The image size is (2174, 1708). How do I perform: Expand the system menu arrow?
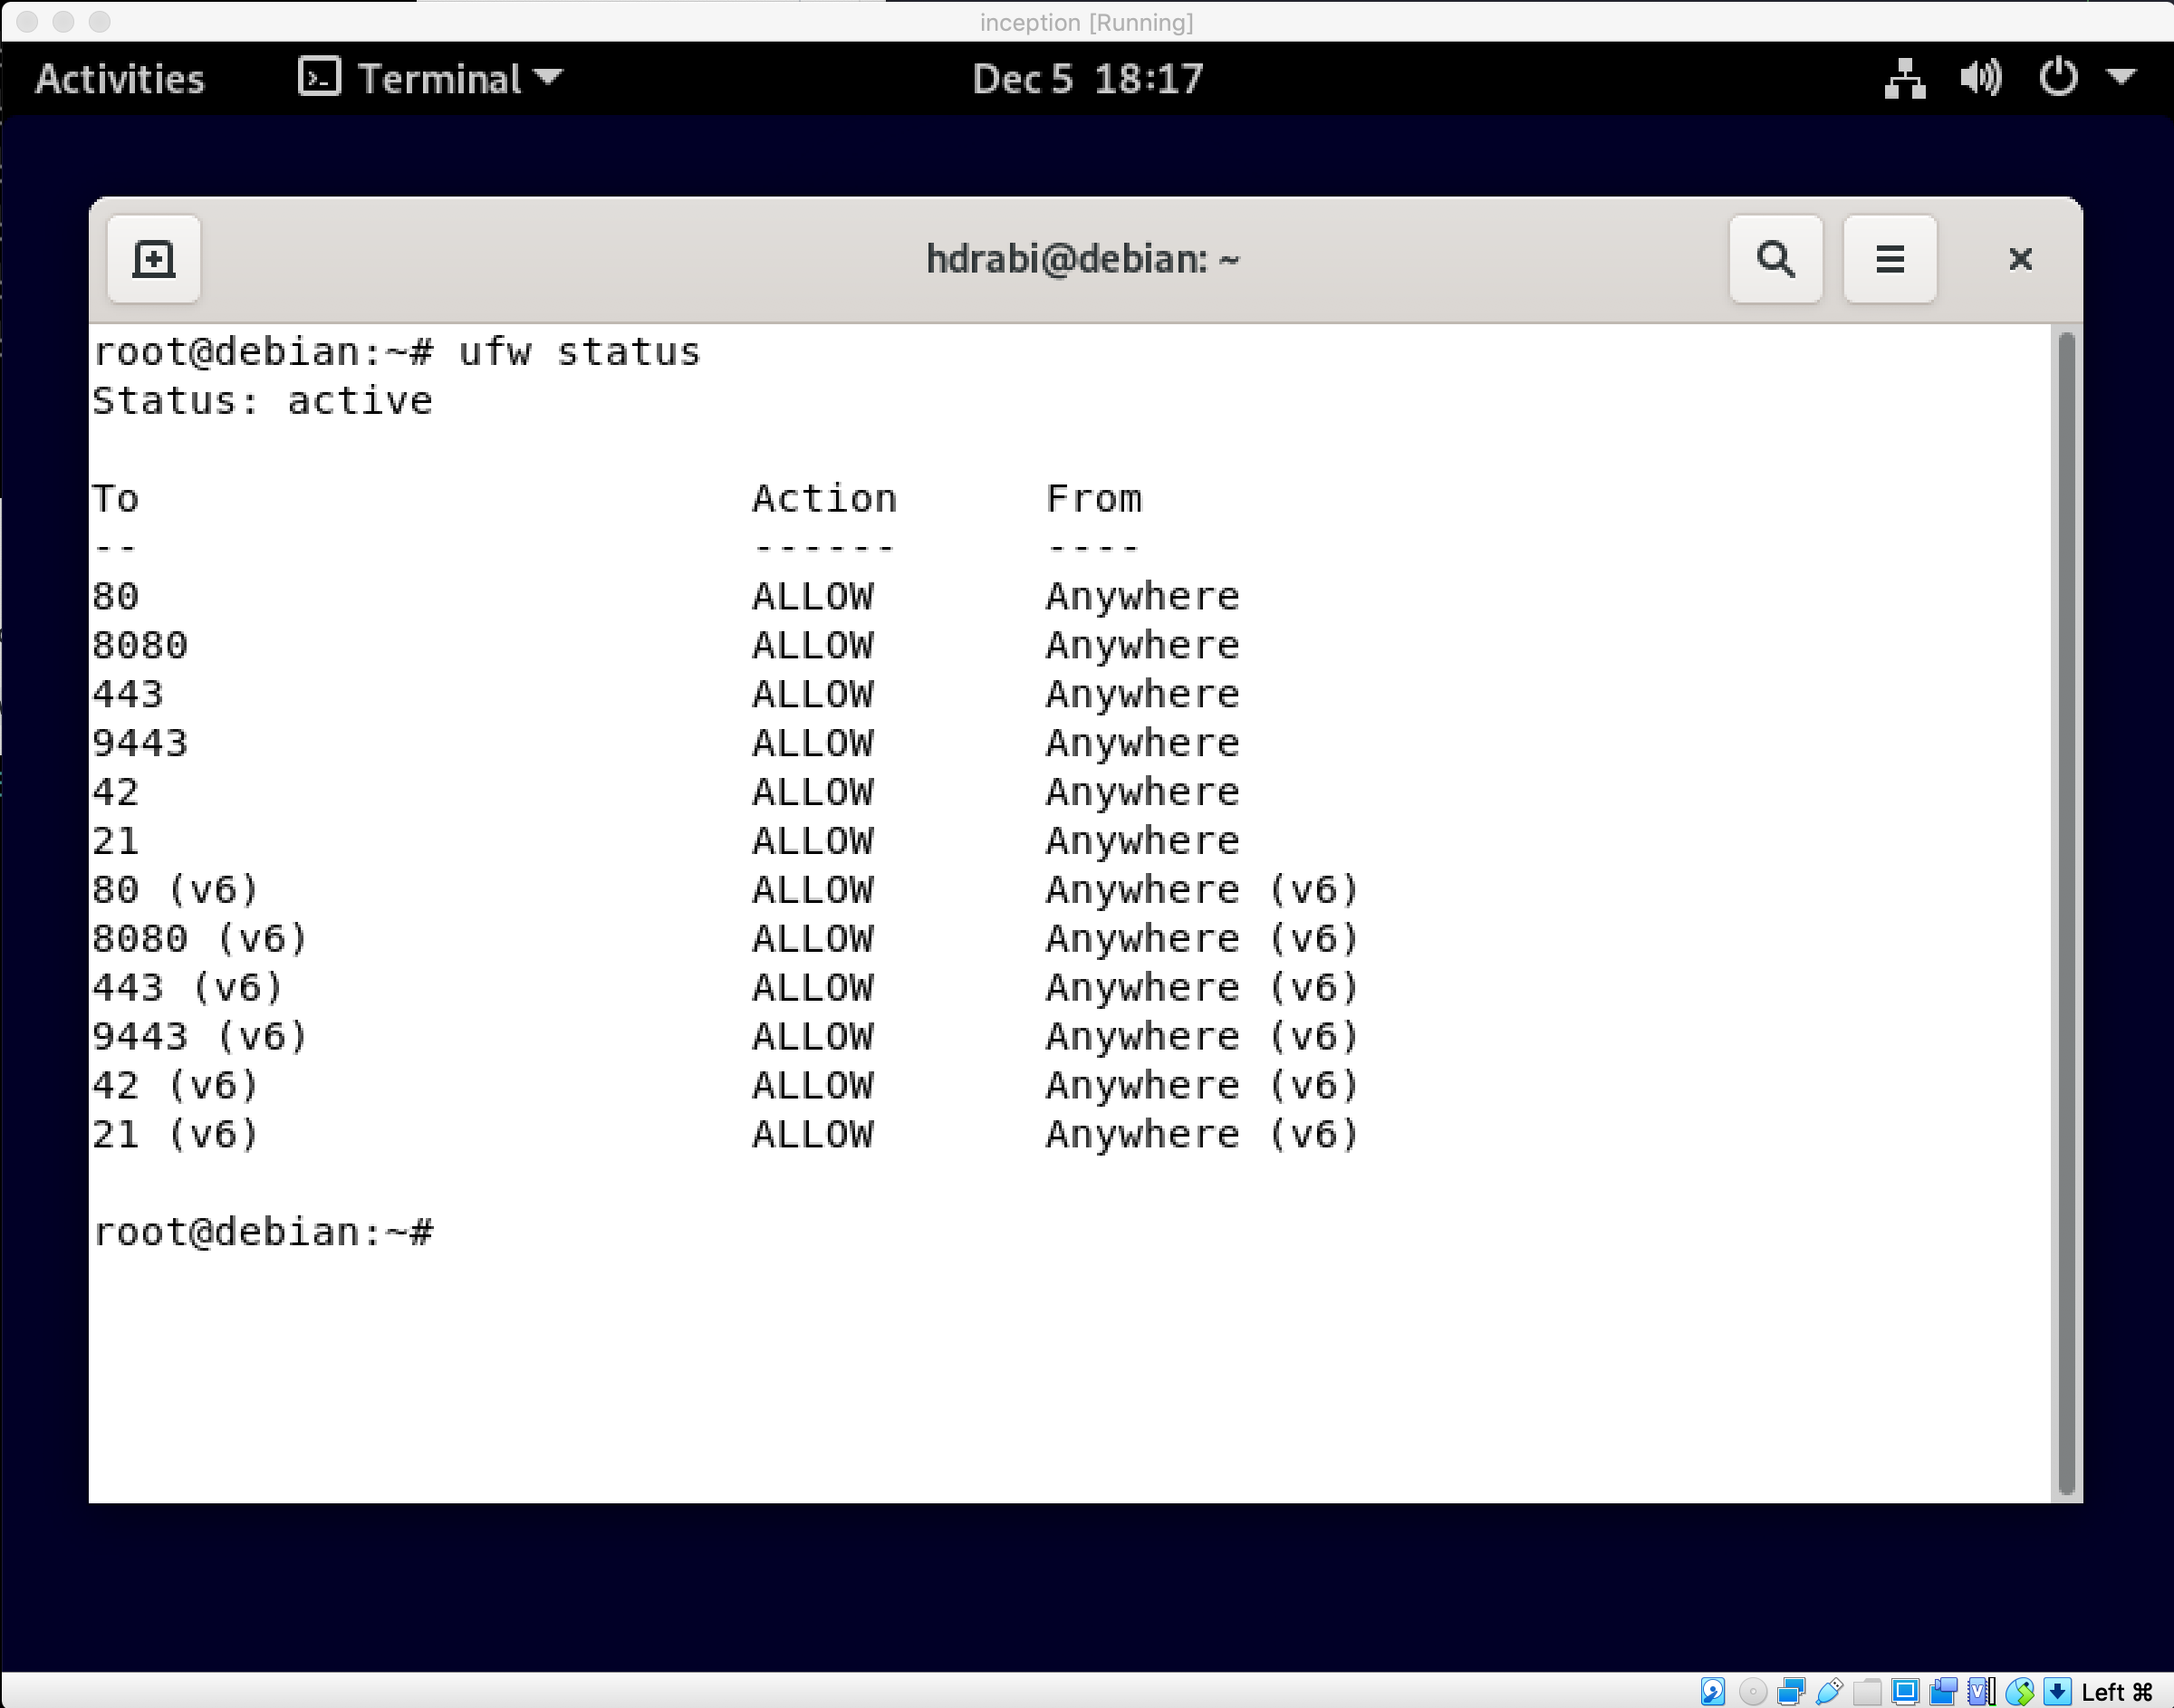(x=2121, y=76)
